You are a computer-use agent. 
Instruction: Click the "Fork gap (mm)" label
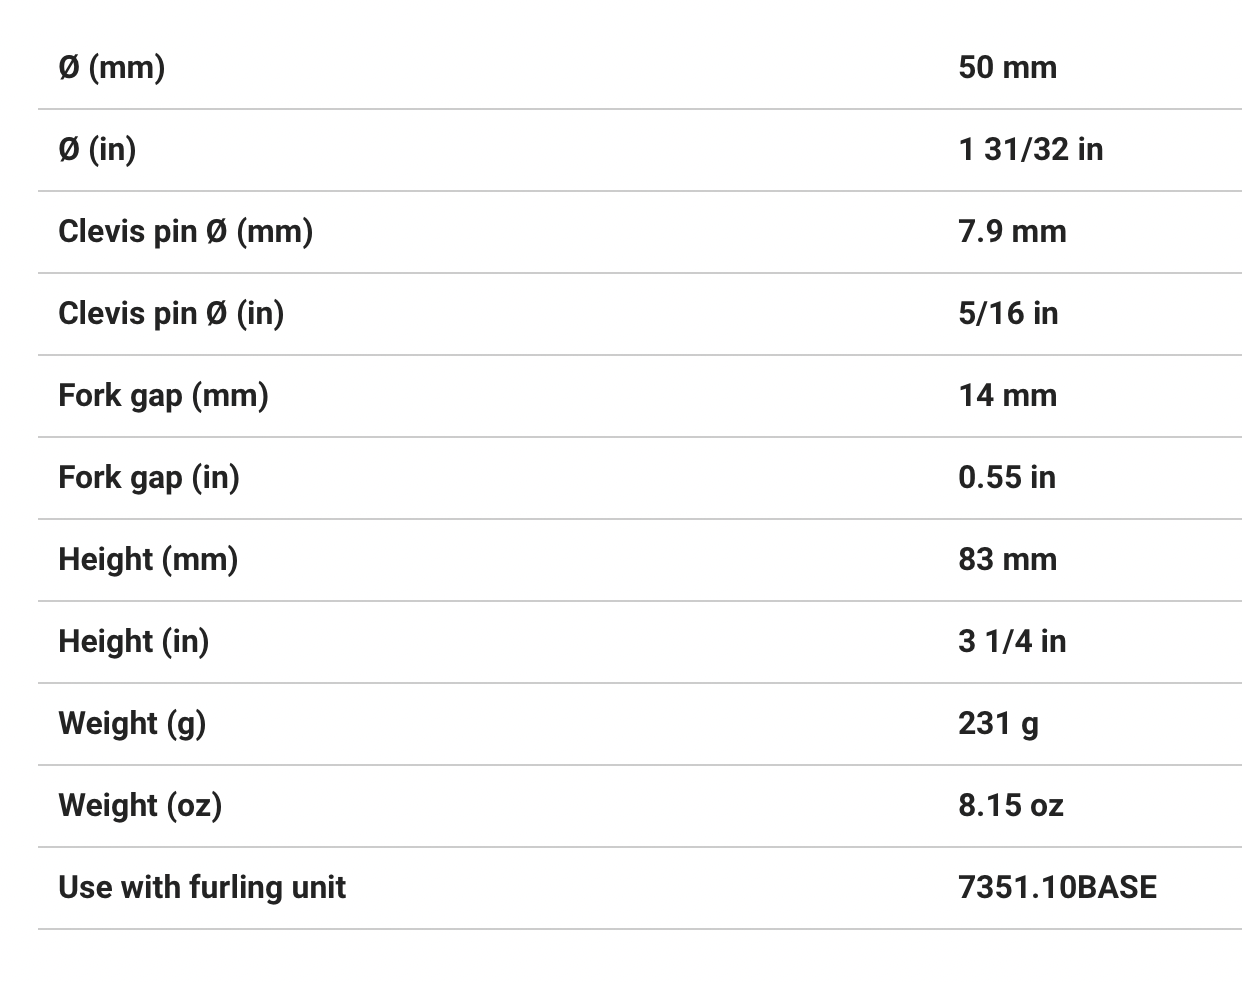[x=163, y=396]
